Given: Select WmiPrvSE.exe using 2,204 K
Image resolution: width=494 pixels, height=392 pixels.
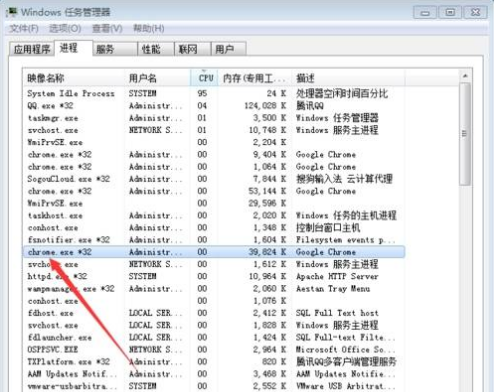Looking at the screenshot, I should point(214,142).
